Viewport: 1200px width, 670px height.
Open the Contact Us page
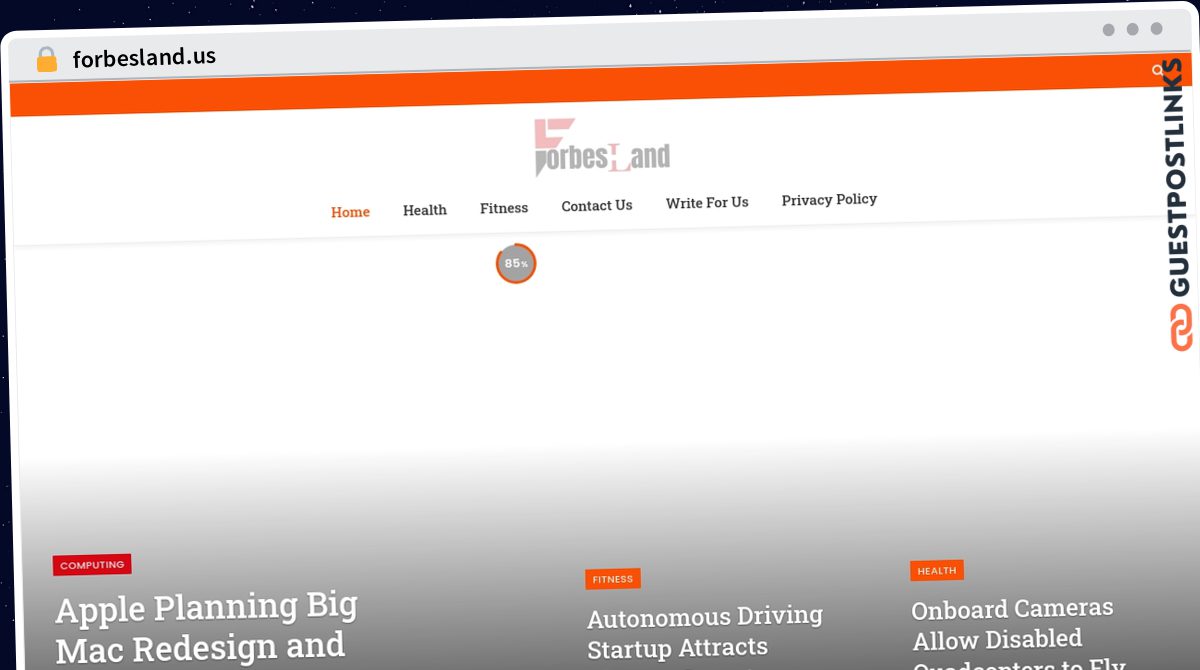597,205
